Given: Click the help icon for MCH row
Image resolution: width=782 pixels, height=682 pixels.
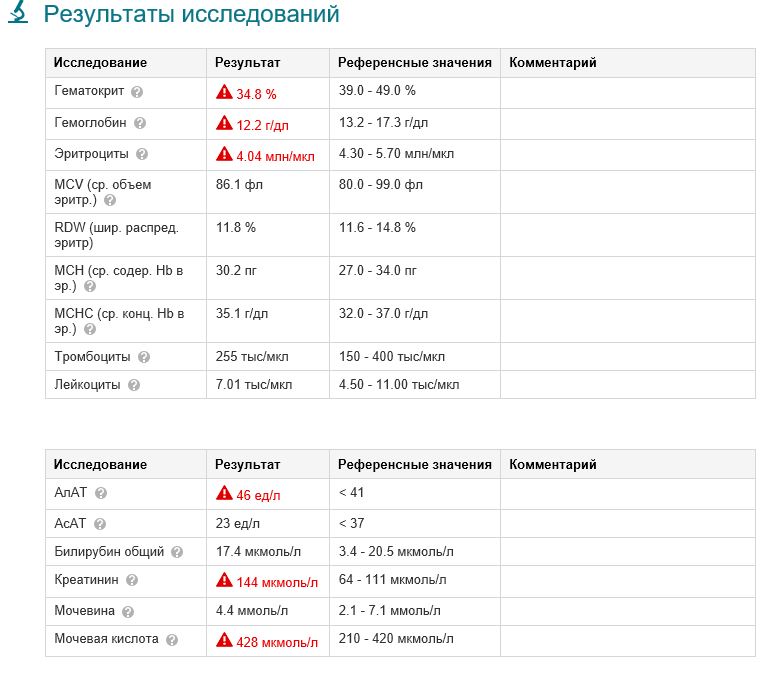Looking at the screenshot, I should coord(90,286).
